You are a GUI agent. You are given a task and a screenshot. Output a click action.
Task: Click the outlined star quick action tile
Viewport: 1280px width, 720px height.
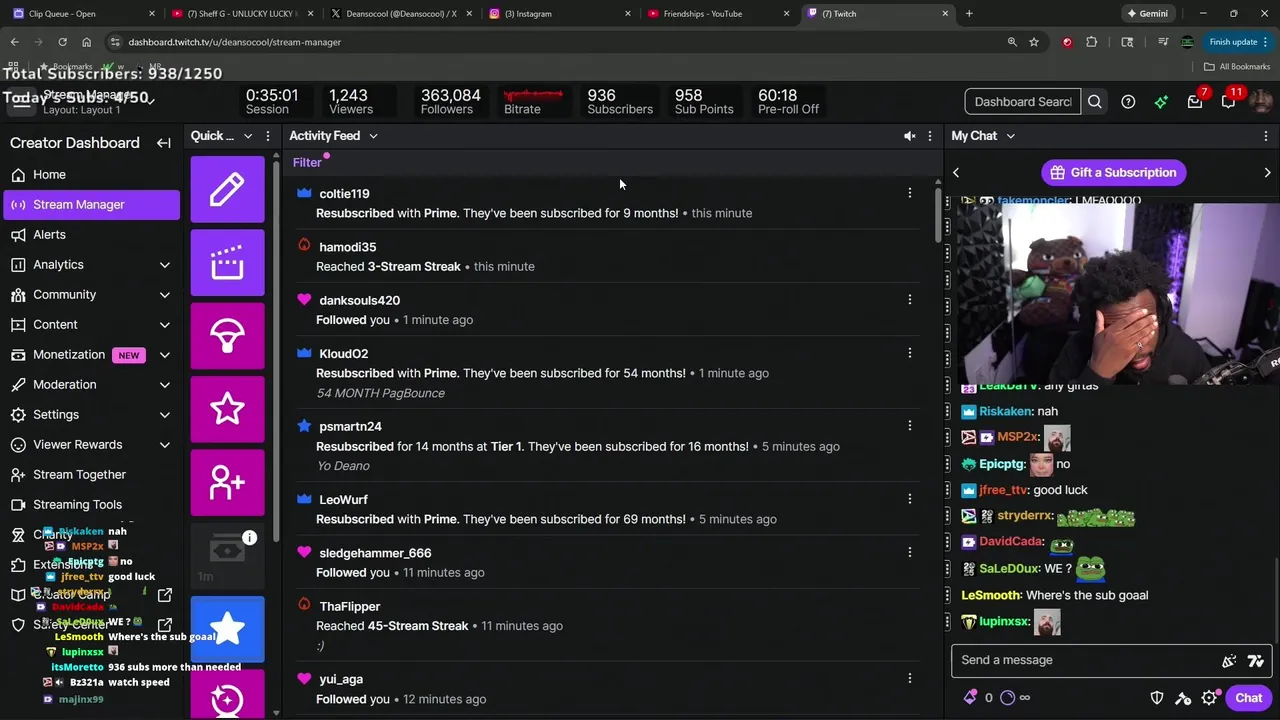227,408
